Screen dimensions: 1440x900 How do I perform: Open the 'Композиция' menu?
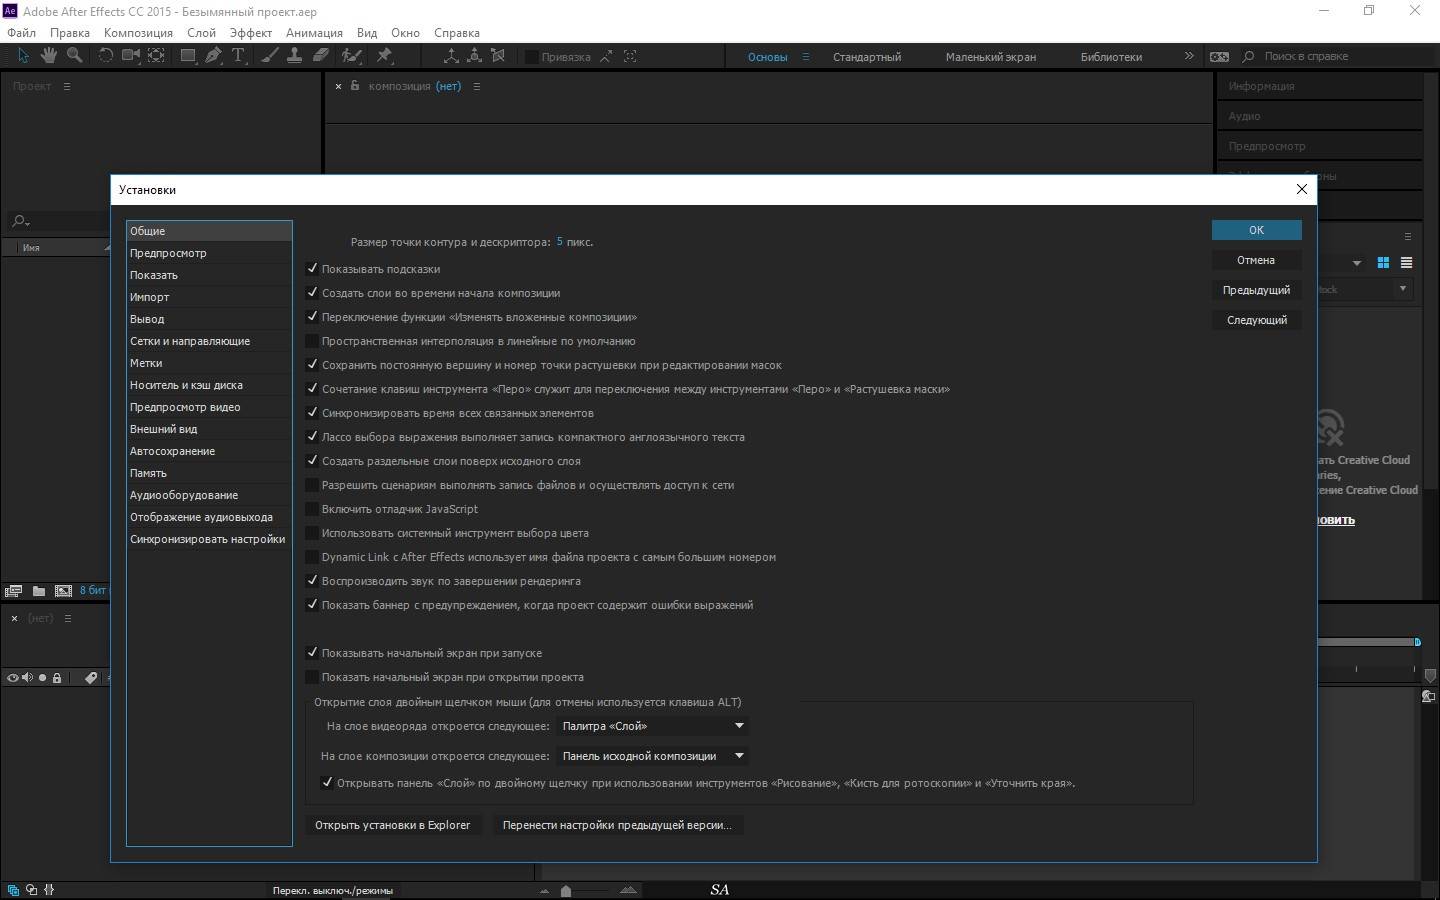coord(138,32)
